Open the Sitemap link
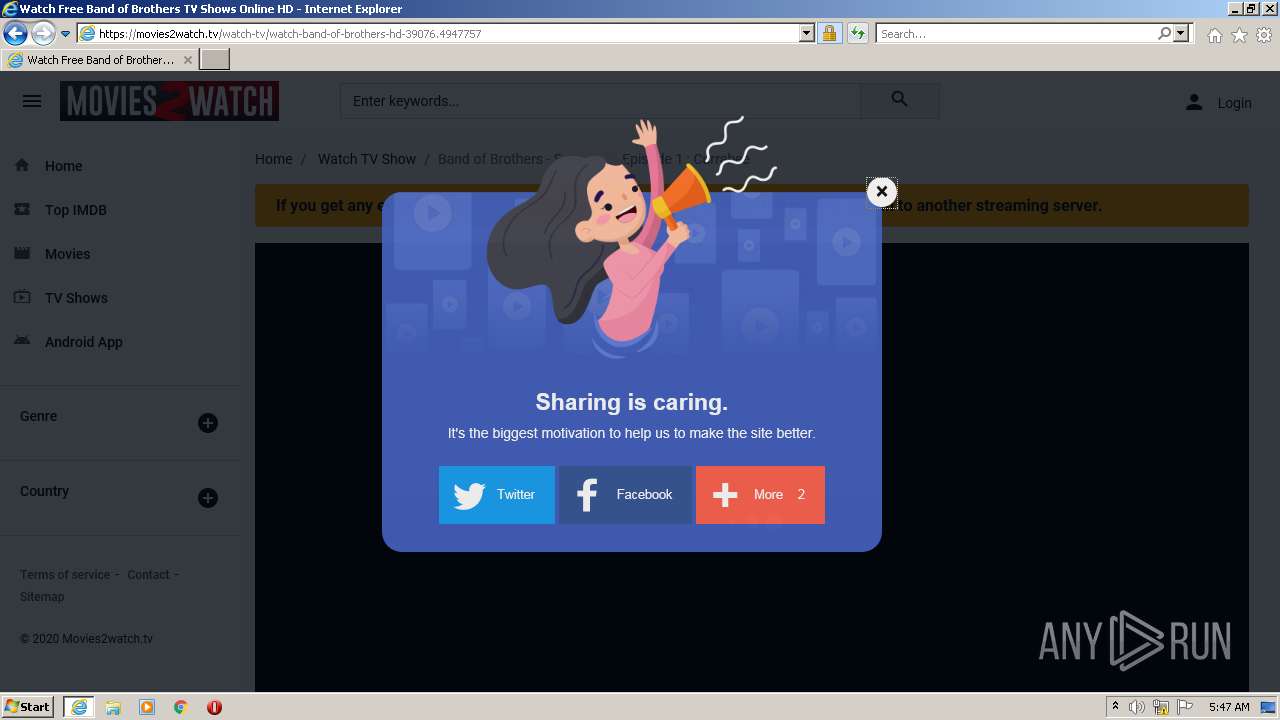 pos(42,597)
